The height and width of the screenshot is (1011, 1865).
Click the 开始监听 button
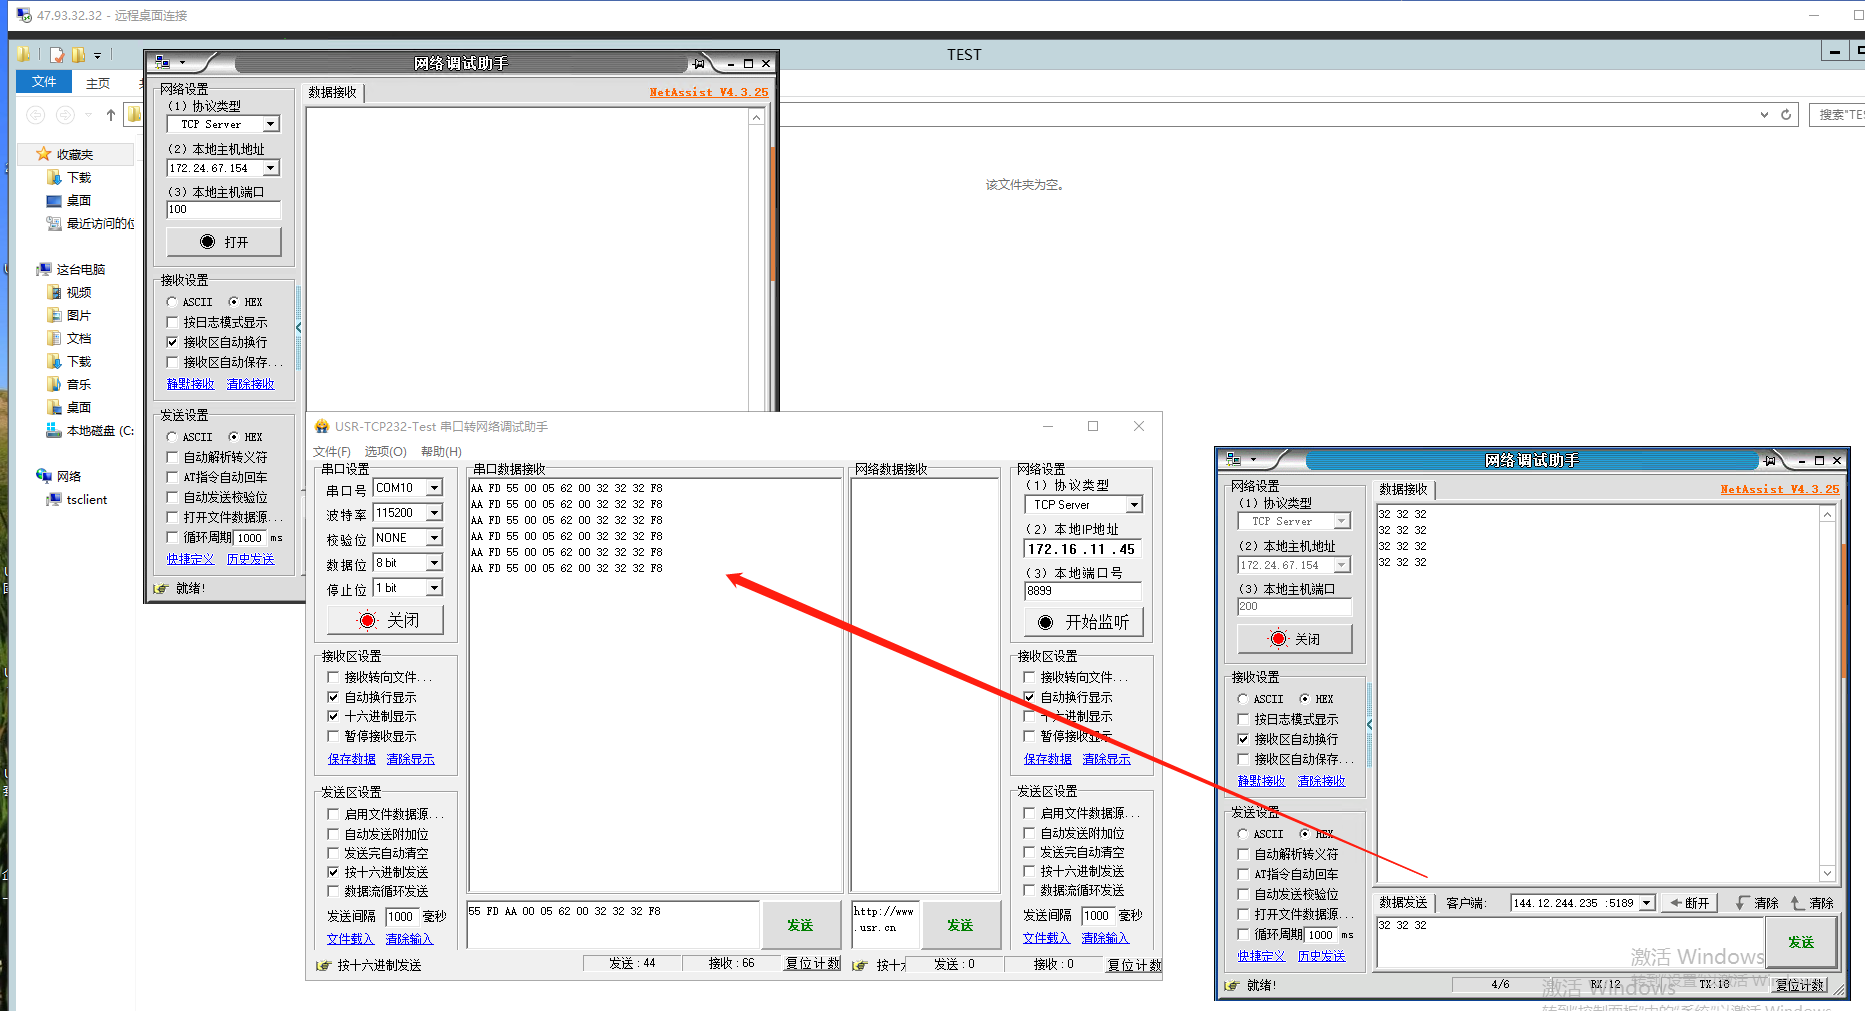[1083, 622]
